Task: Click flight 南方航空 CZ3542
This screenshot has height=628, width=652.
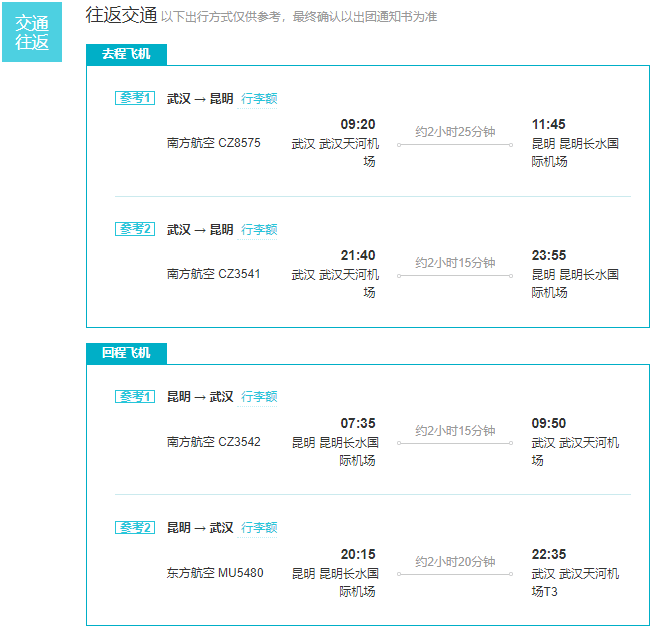Action: click(x=214, y=442)
